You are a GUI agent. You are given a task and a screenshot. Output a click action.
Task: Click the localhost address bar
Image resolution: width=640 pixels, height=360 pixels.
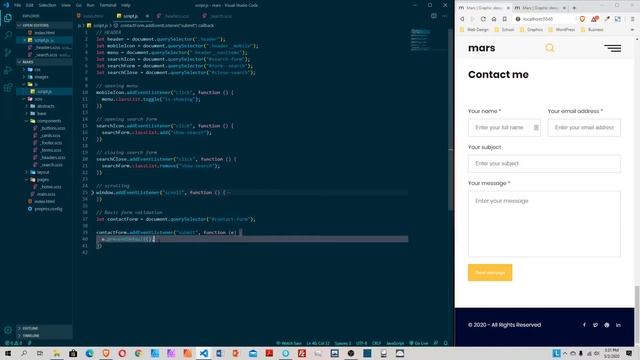544,19
